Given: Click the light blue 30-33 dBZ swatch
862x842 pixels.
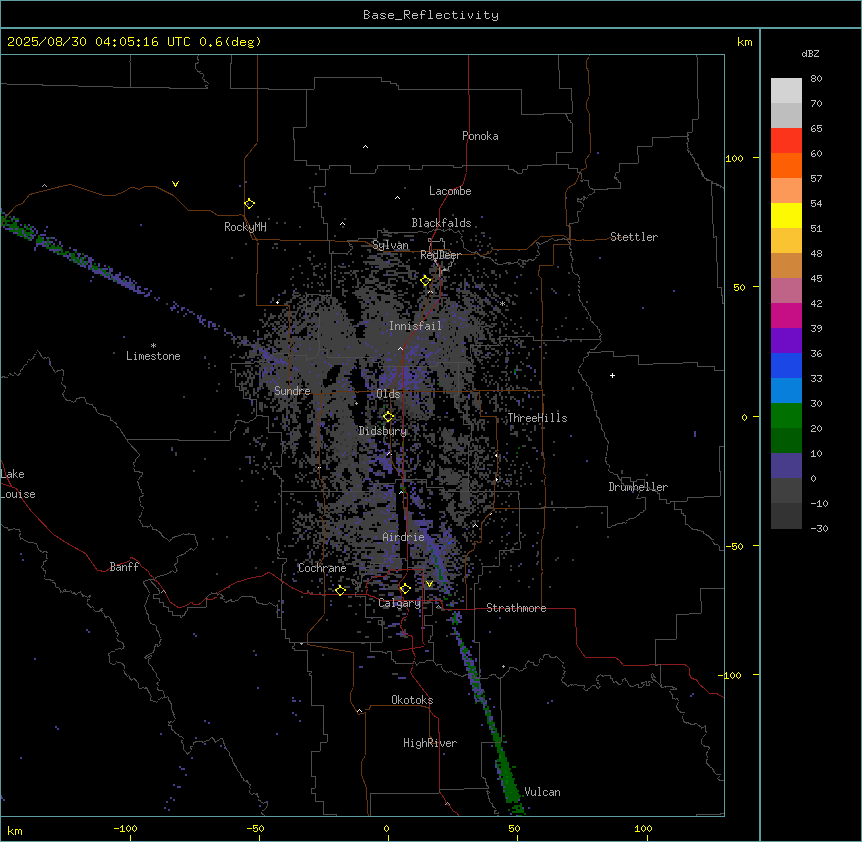Looking at the screenshot, I should pos(786,390).
